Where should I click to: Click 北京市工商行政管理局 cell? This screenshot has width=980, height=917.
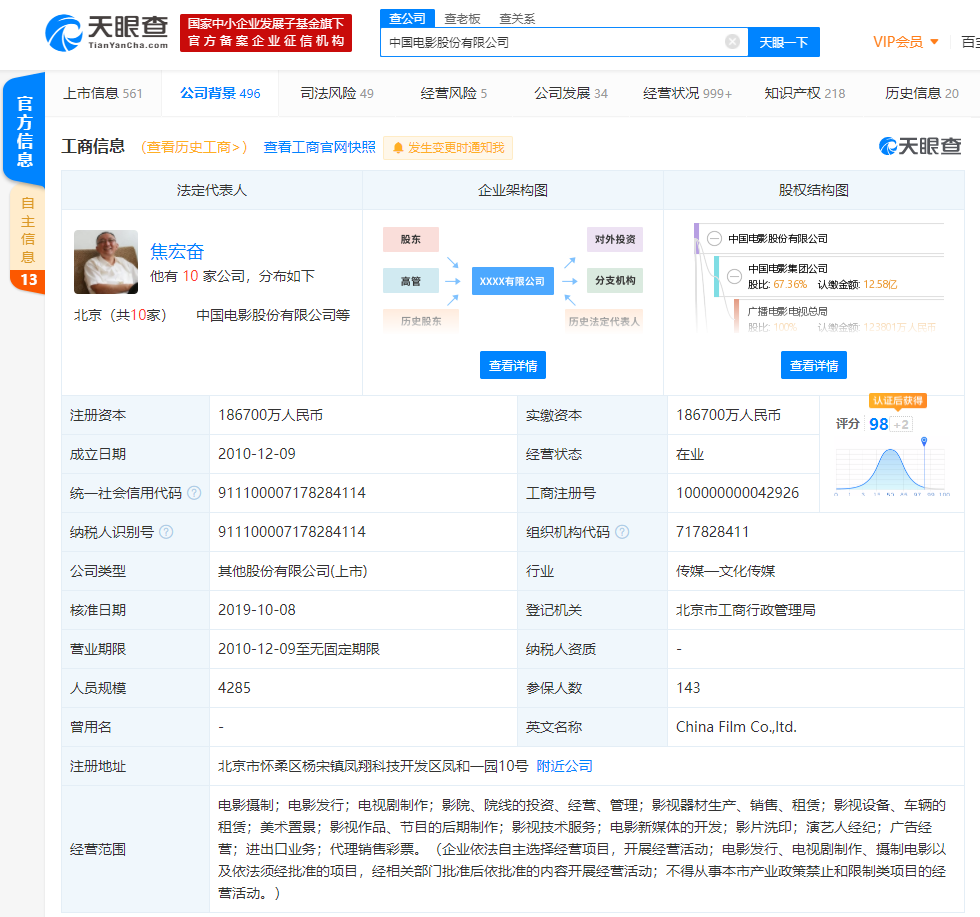746,609
